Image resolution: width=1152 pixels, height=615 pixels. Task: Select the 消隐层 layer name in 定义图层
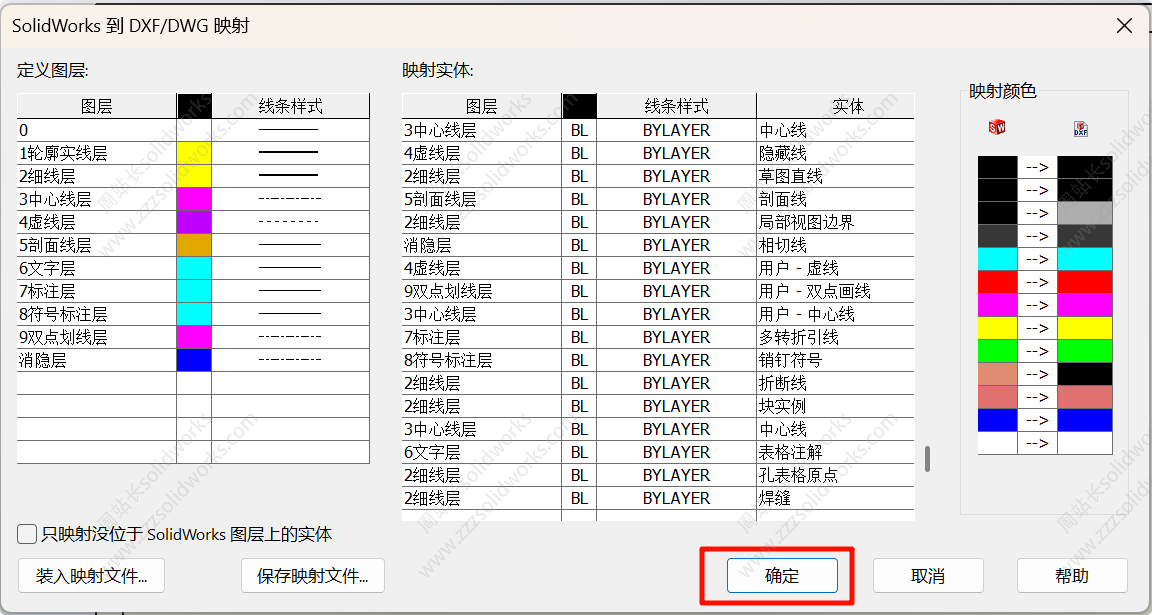pyautogui.click(x=96, y=360)
